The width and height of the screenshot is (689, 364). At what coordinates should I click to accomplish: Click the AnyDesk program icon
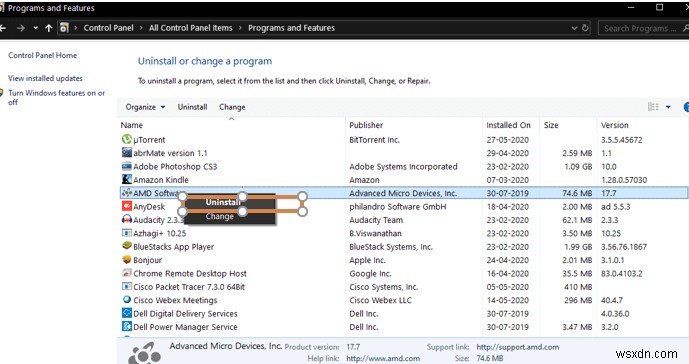[x=127, y=206]
